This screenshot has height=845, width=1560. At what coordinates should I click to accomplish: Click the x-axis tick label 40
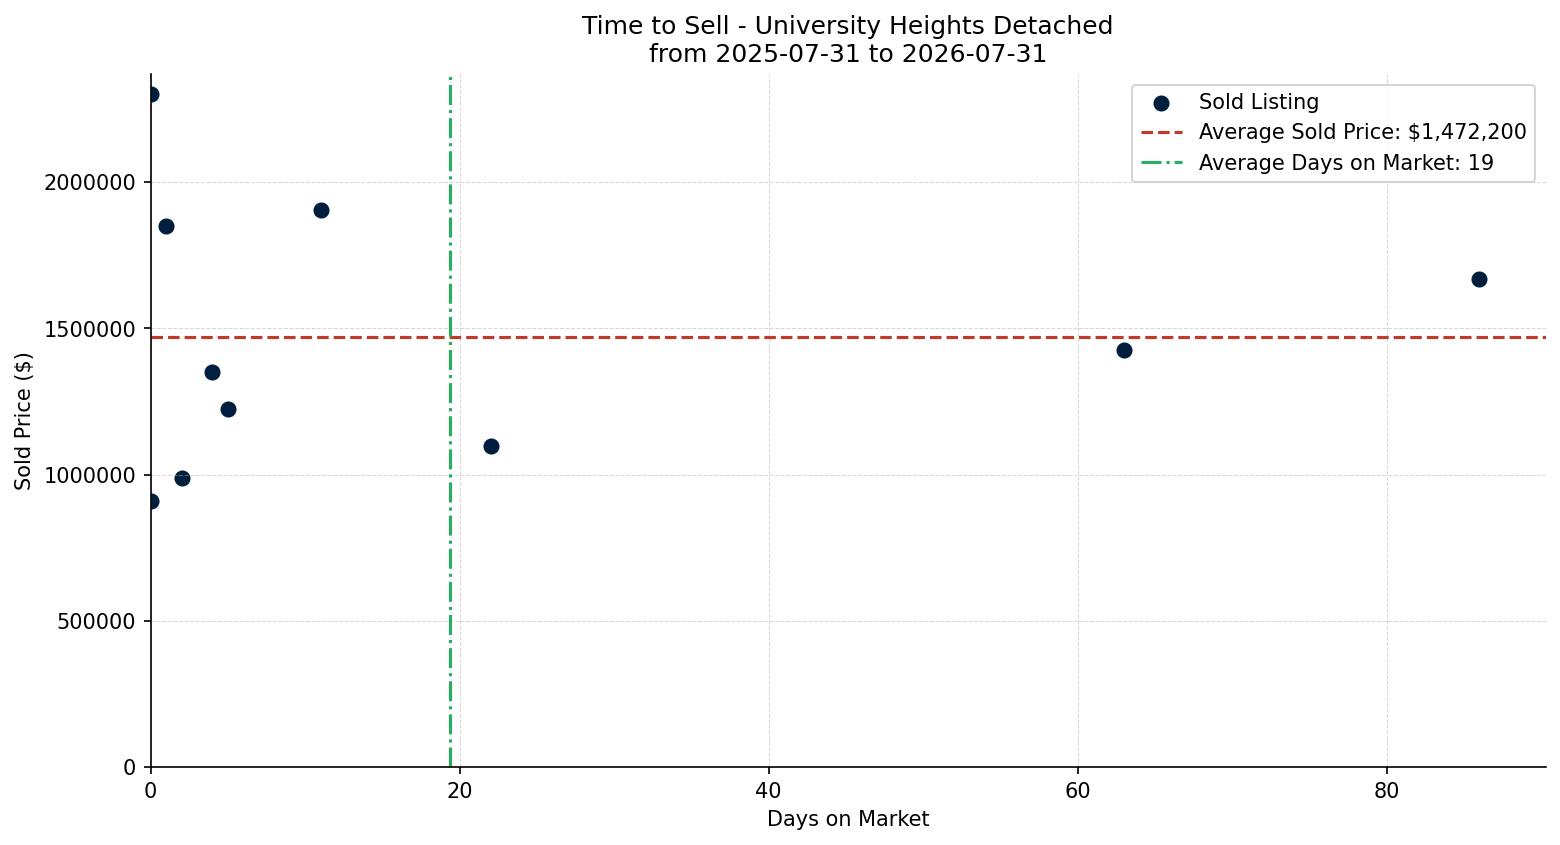769,791
